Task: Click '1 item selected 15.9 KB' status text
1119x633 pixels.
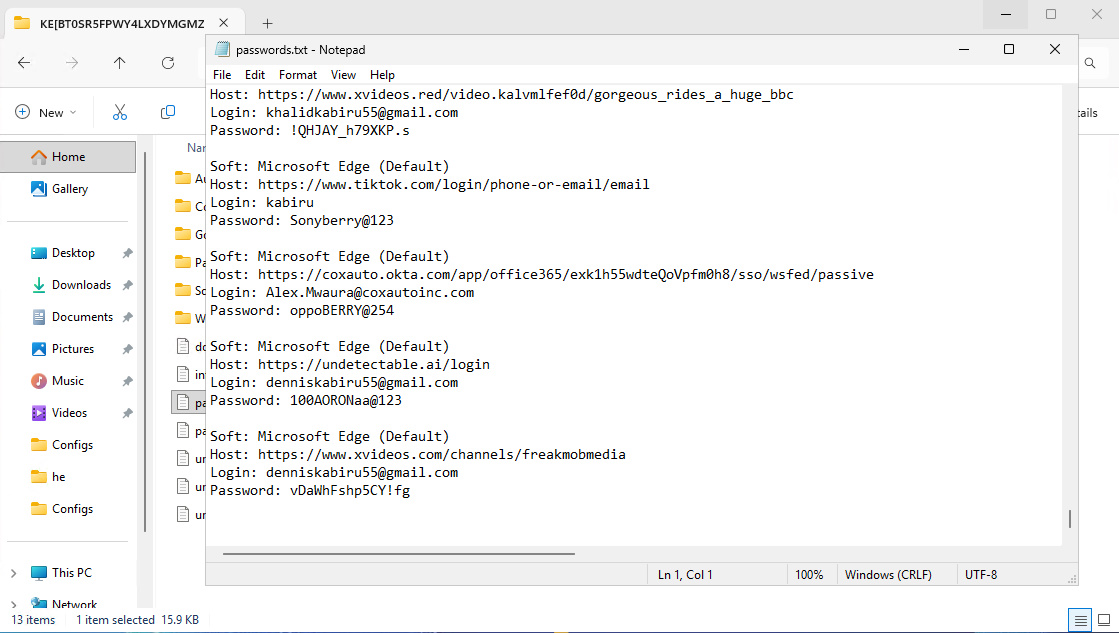Action: [137, 619]
